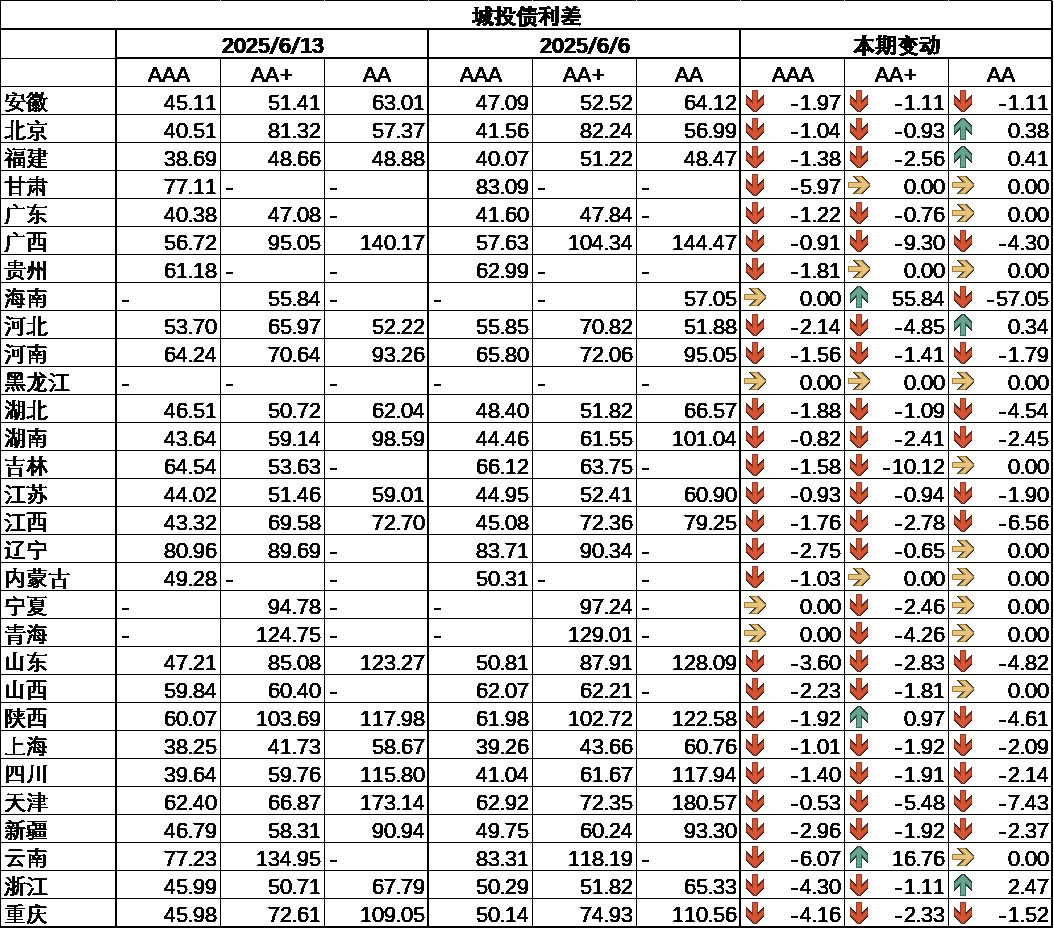Click the red down arrow beside -5.97 for 甘肃
The image size is (1054, 929).
coord(755,186)
